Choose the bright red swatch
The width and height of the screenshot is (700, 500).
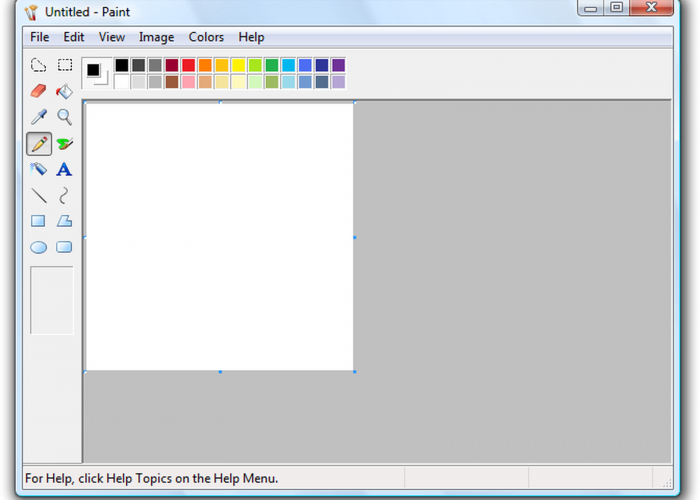point(188,65)
